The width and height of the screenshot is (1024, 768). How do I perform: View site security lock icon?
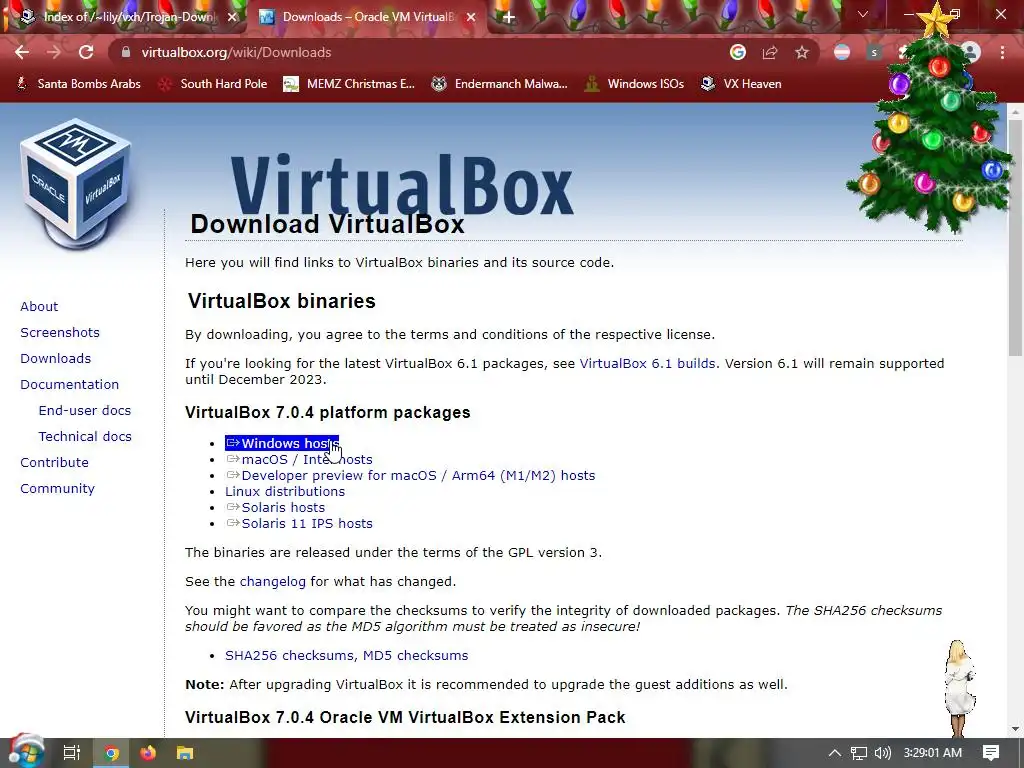click(x=125, y=52)
